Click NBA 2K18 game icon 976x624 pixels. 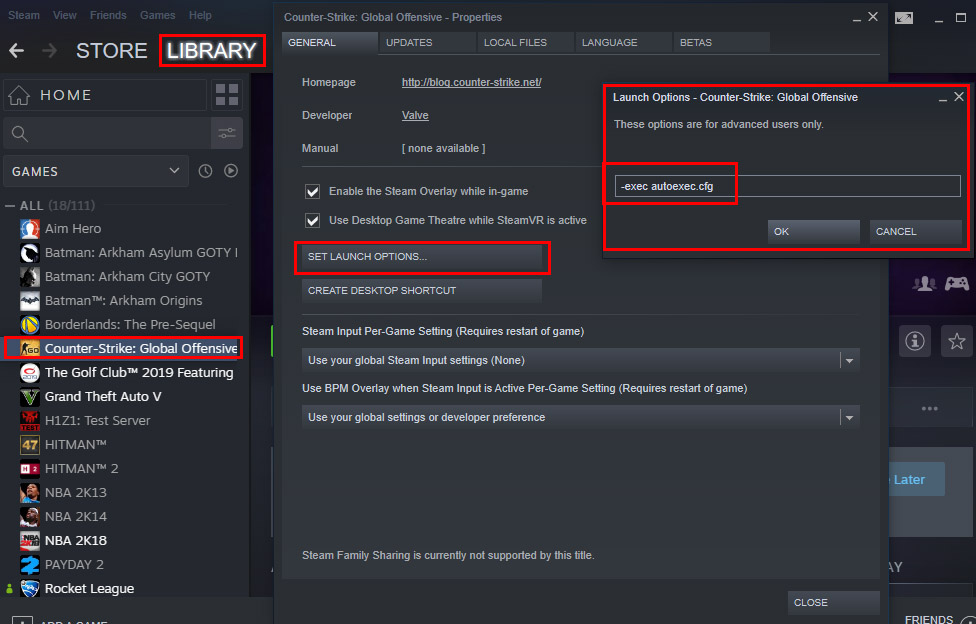(x=30, y=541)
